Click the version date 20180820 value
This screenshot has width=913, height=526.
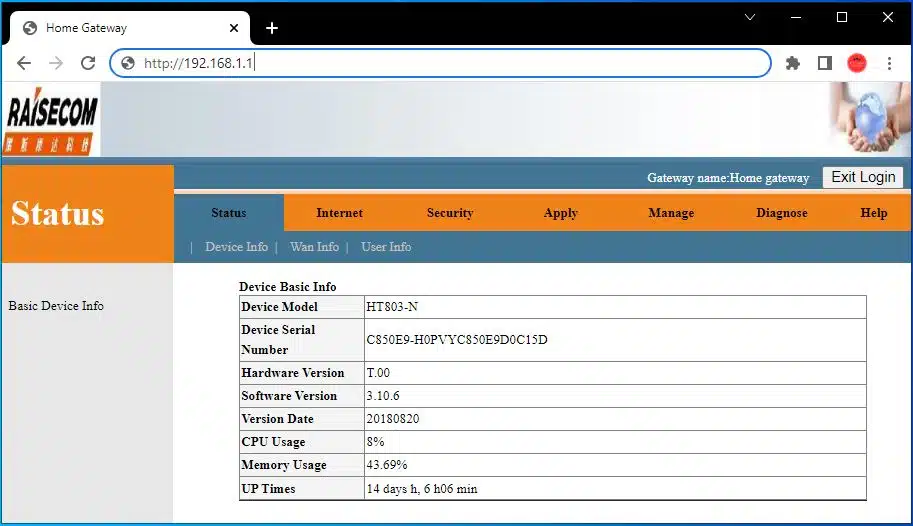click(x=392, y=419)
